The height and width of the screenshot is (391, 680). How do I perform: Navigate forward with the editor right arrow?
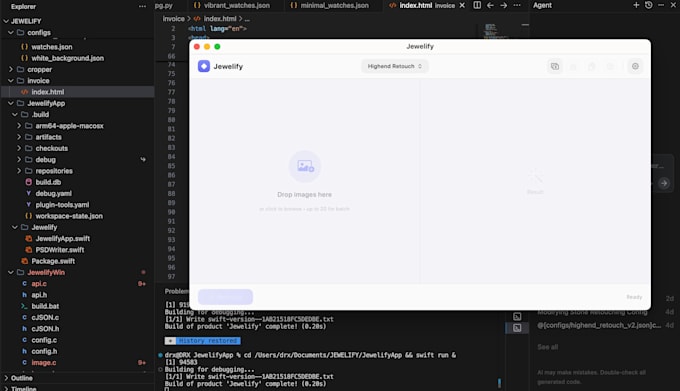503,5
